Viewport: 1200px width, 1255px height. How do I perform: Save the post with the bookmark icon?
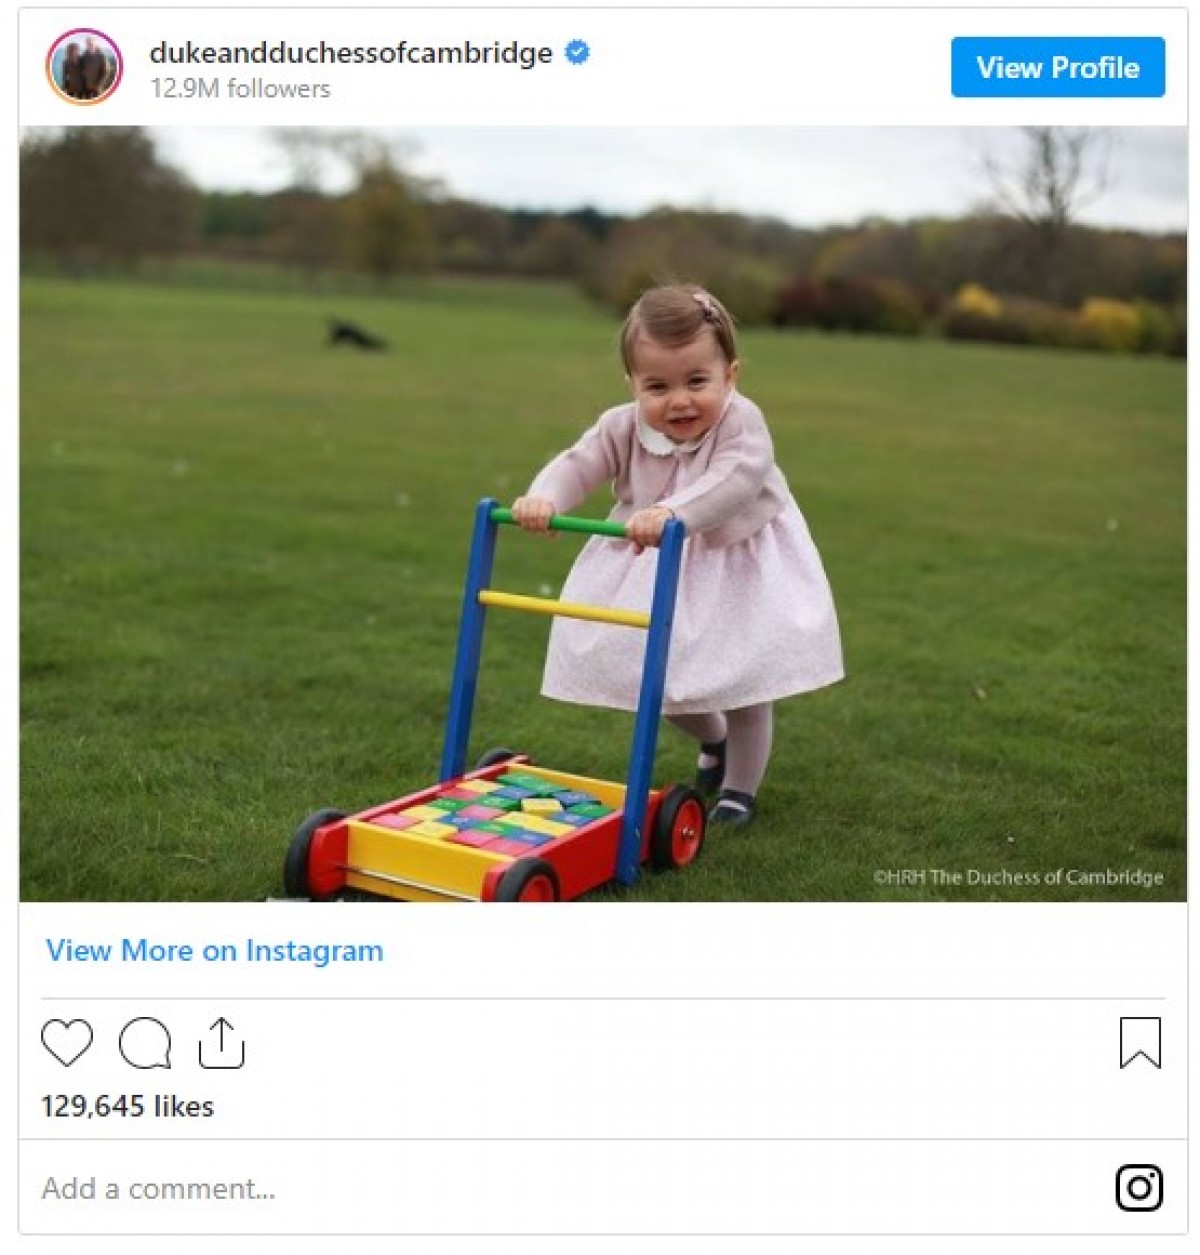[x=1140, y=1043]
